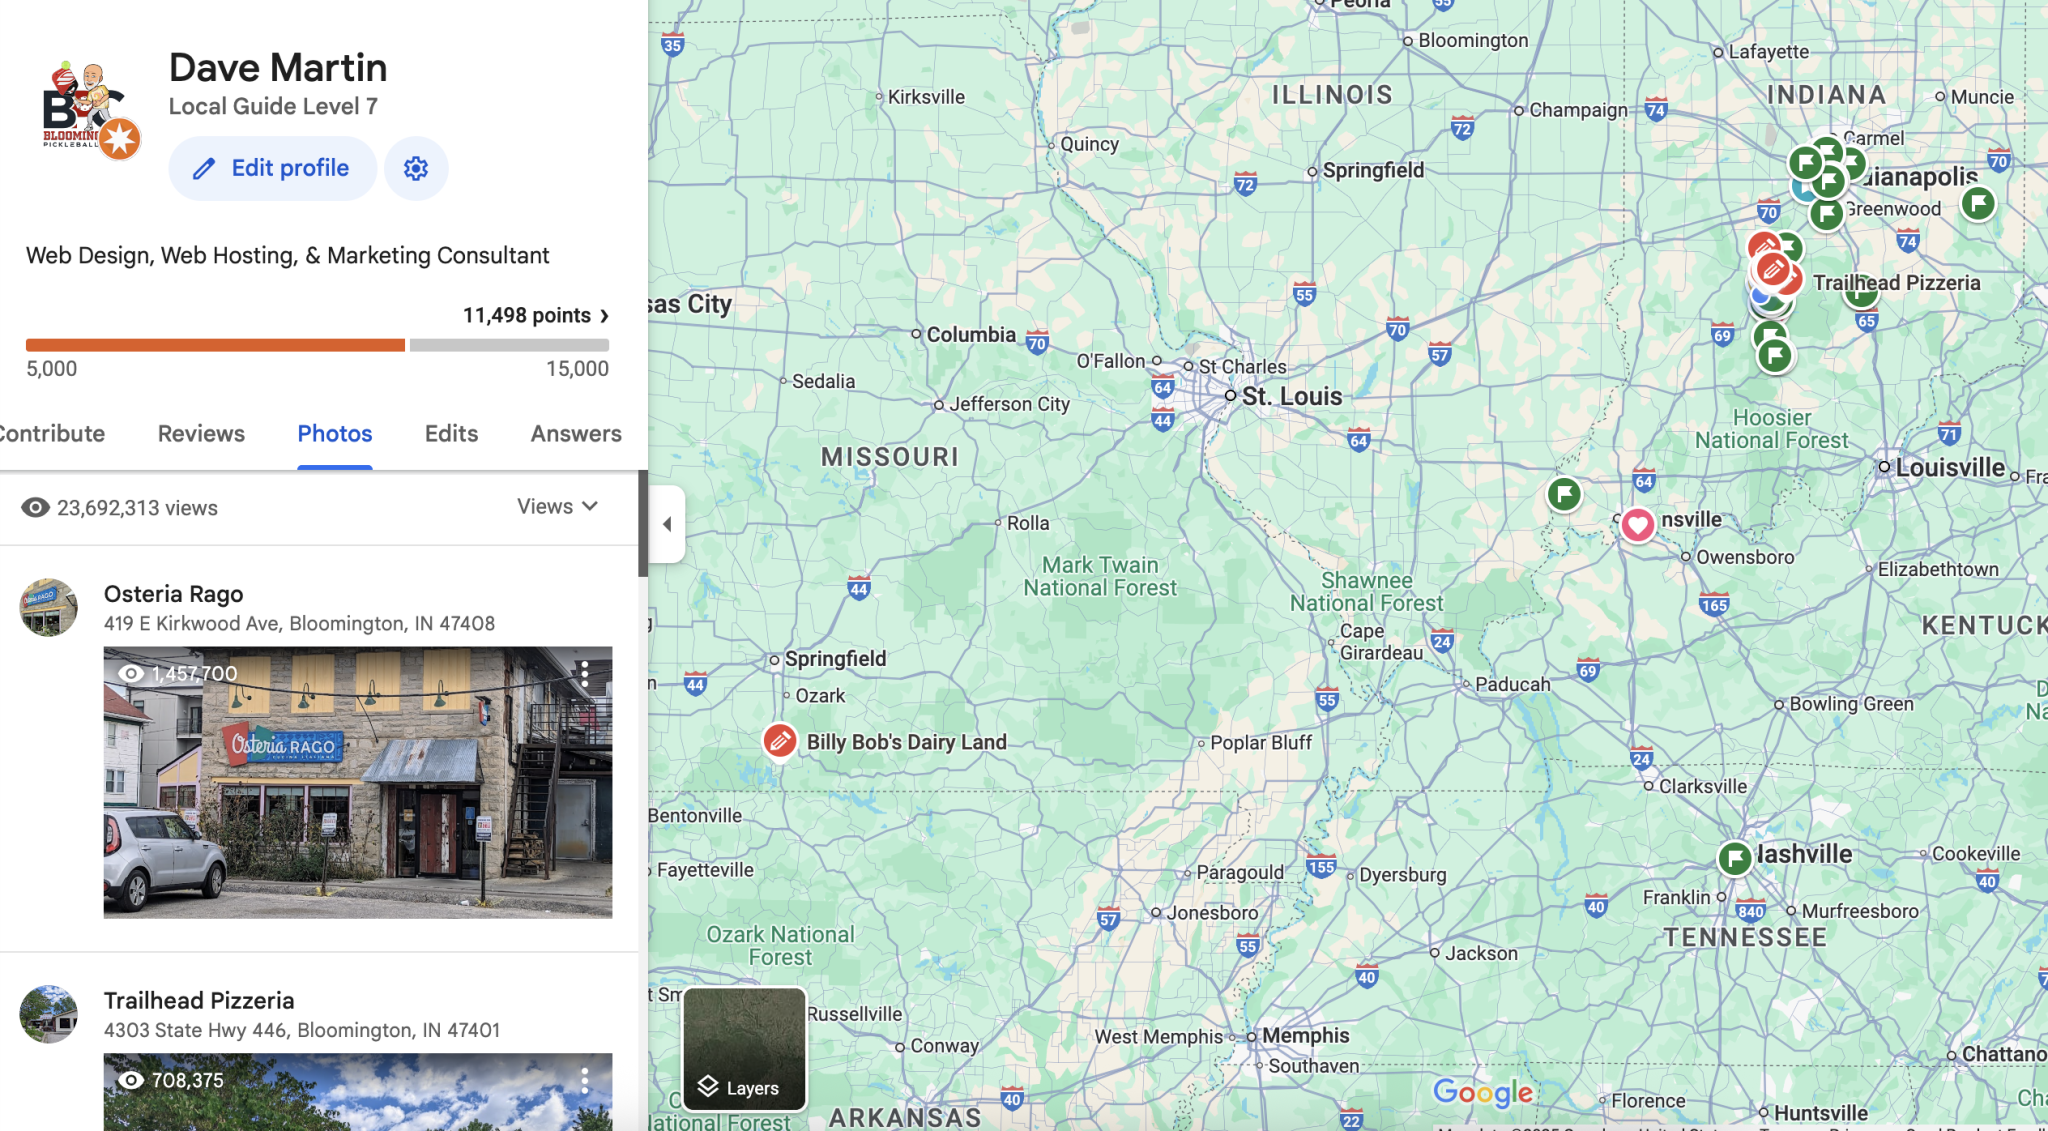Open the Views sort dropdown
The image size is (2048, 1131).
[557, 507]
